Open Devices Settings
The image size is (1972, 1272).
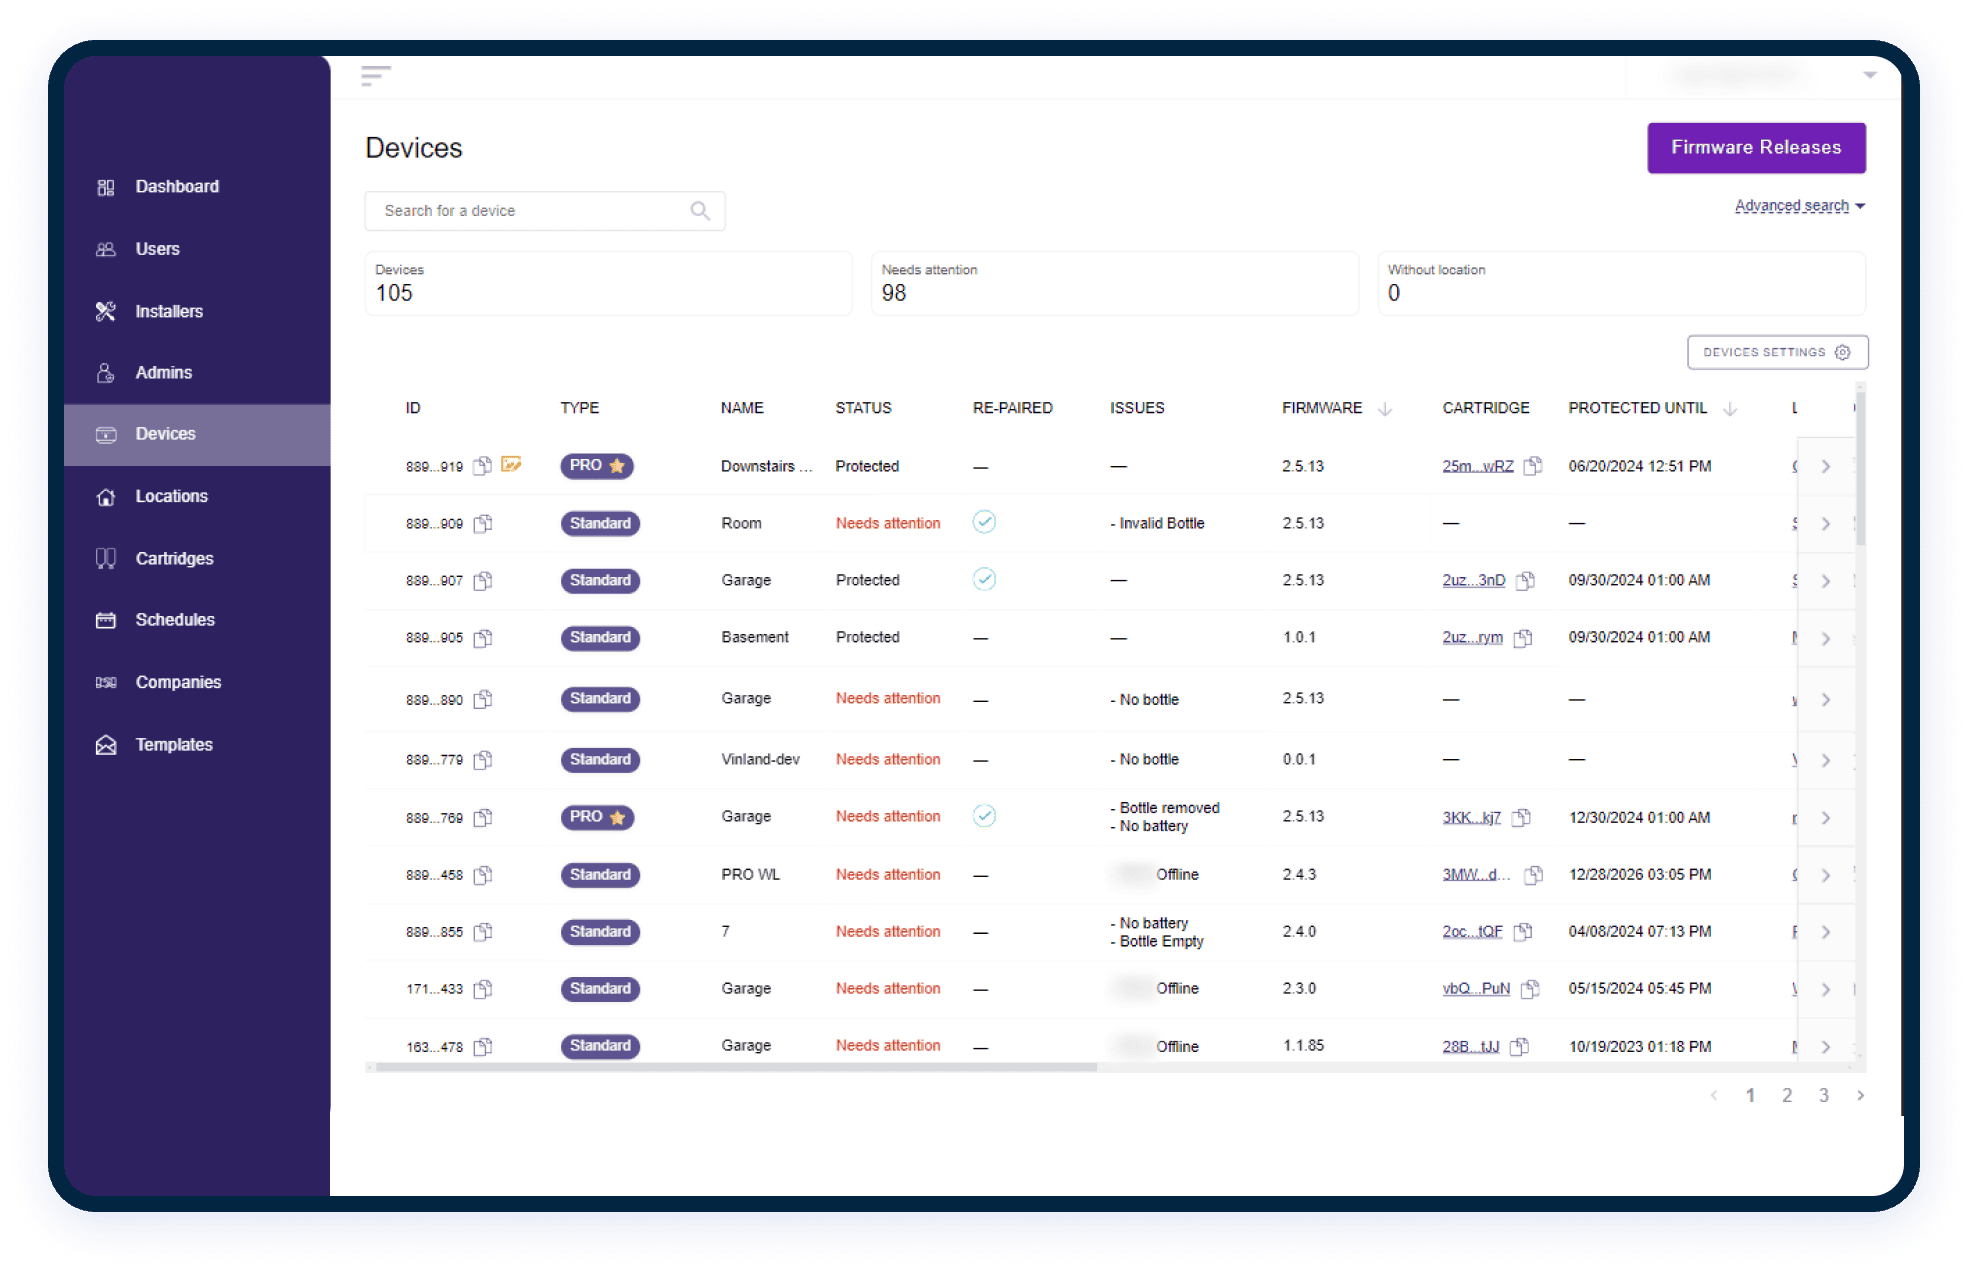pyautogui.click(x=1777, y=352)
